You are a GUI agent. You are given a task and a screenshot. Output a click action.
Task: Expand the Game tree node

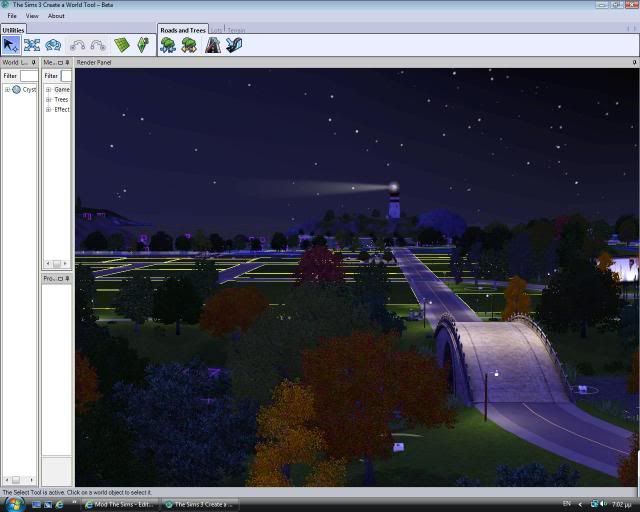click(x=48, y=90)
